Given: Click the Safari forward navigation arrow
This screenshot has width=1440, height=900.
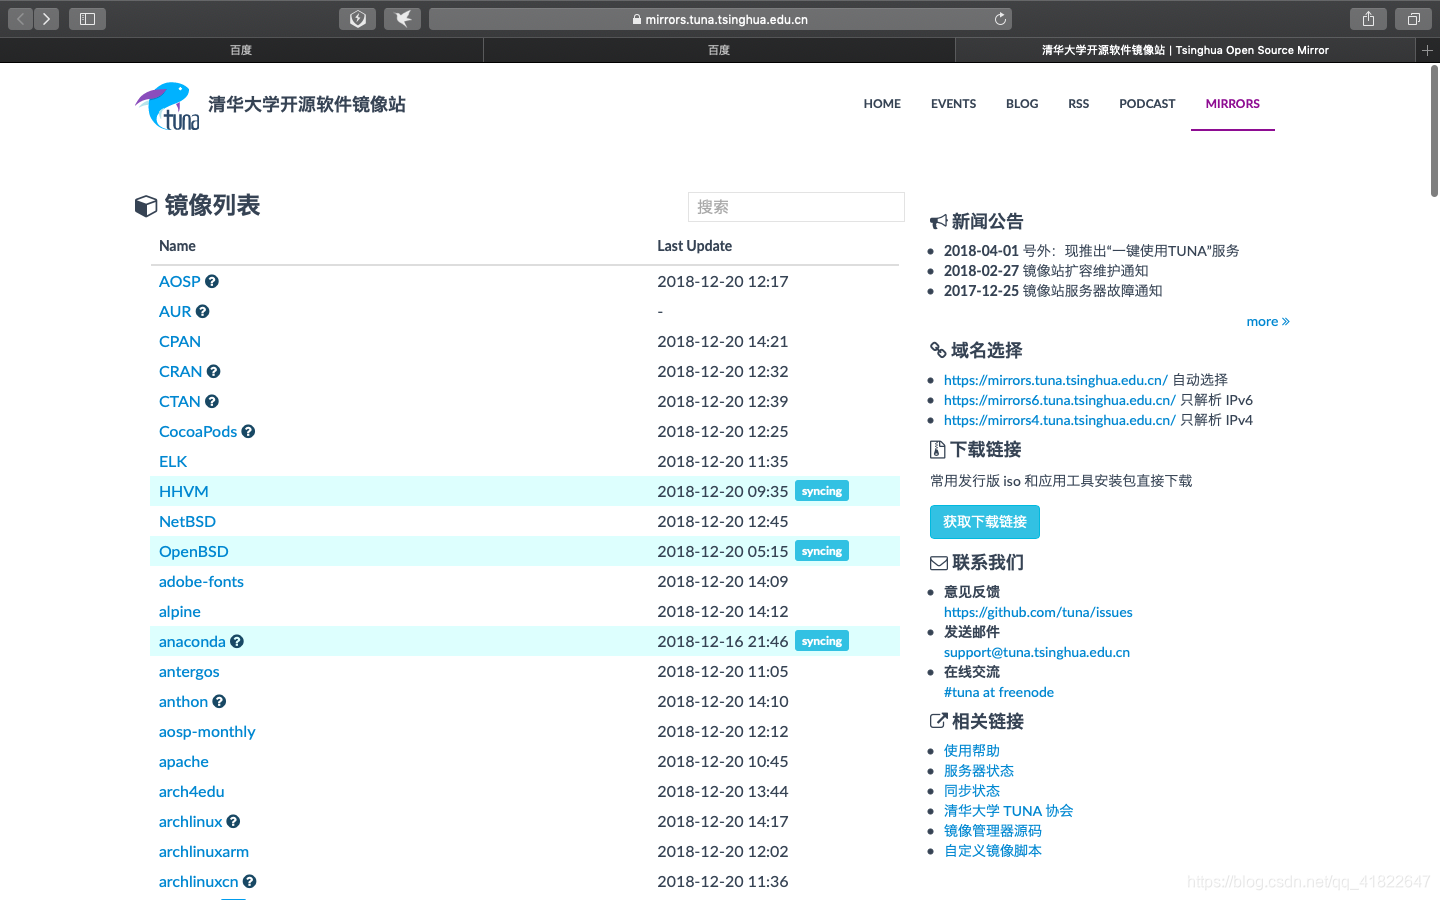Looking at the screenshot, I should tap(46, 19).
